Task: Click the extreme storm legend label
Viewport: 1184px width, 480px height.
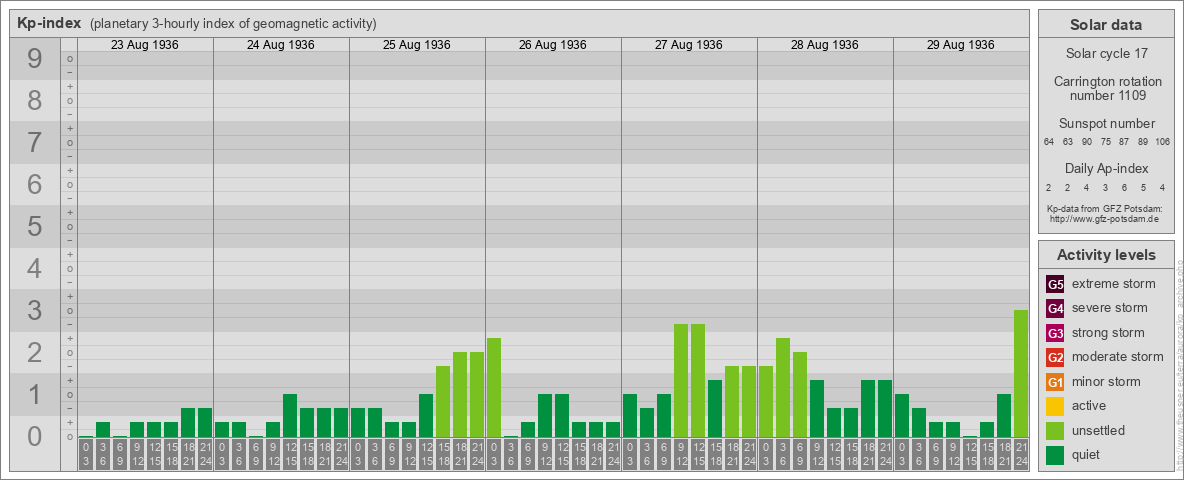Action: pyautogui.click(x=1114, y=284)
